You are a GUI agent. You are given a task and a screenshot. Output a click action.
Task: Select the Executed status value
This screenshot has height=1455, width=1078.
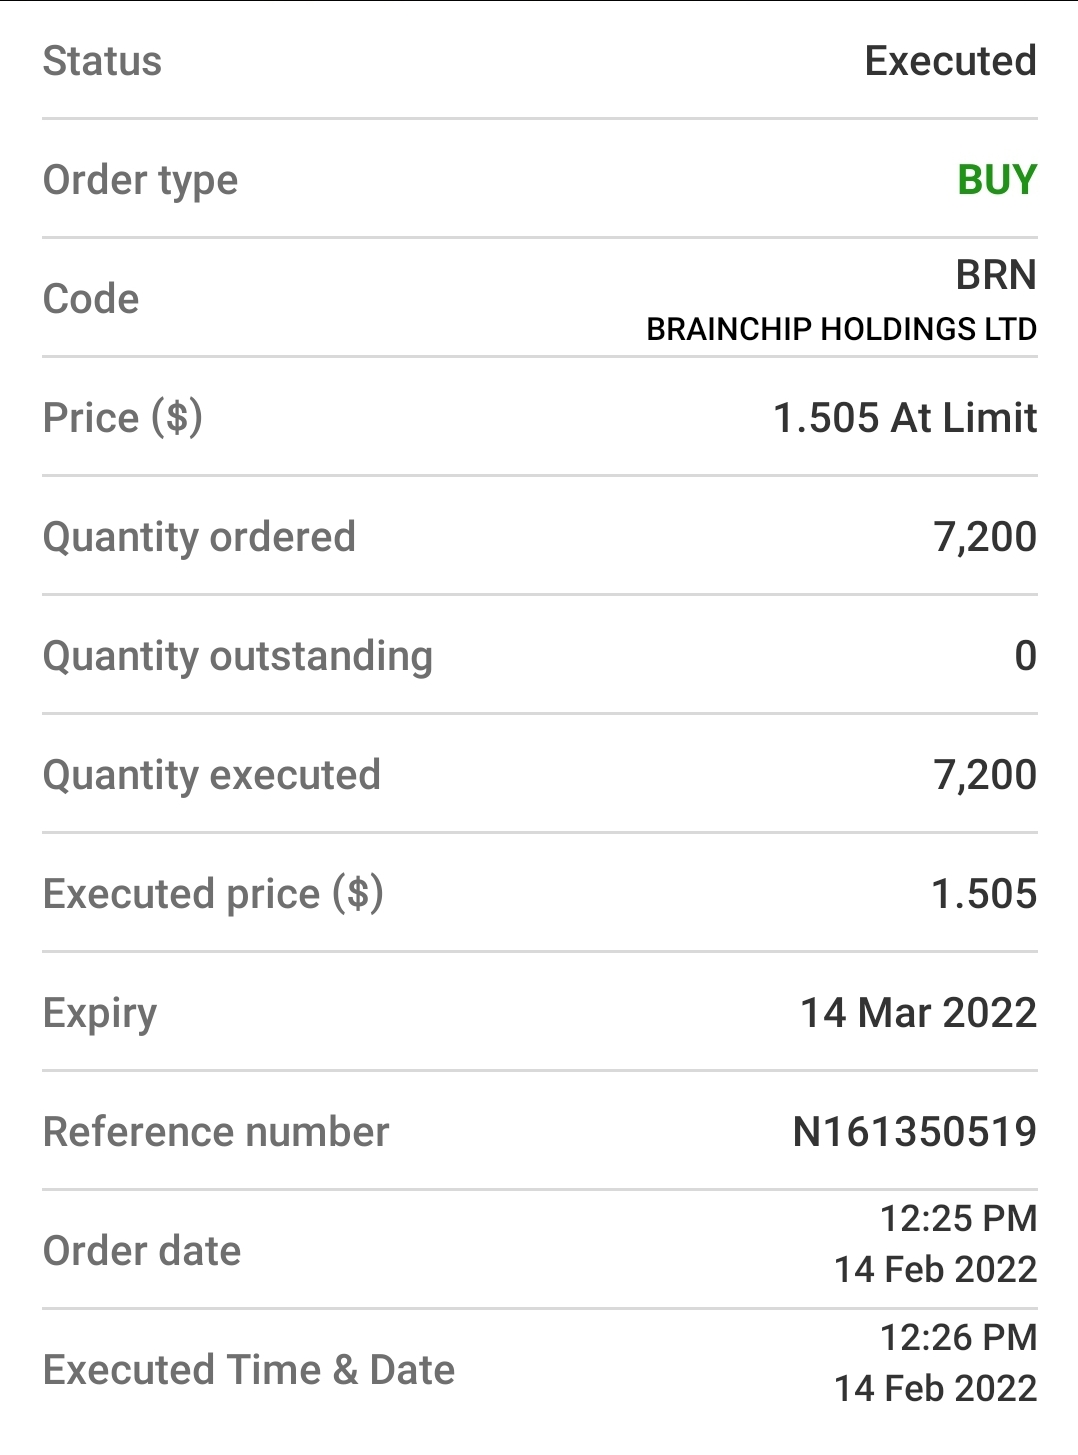tap(950, 61)
